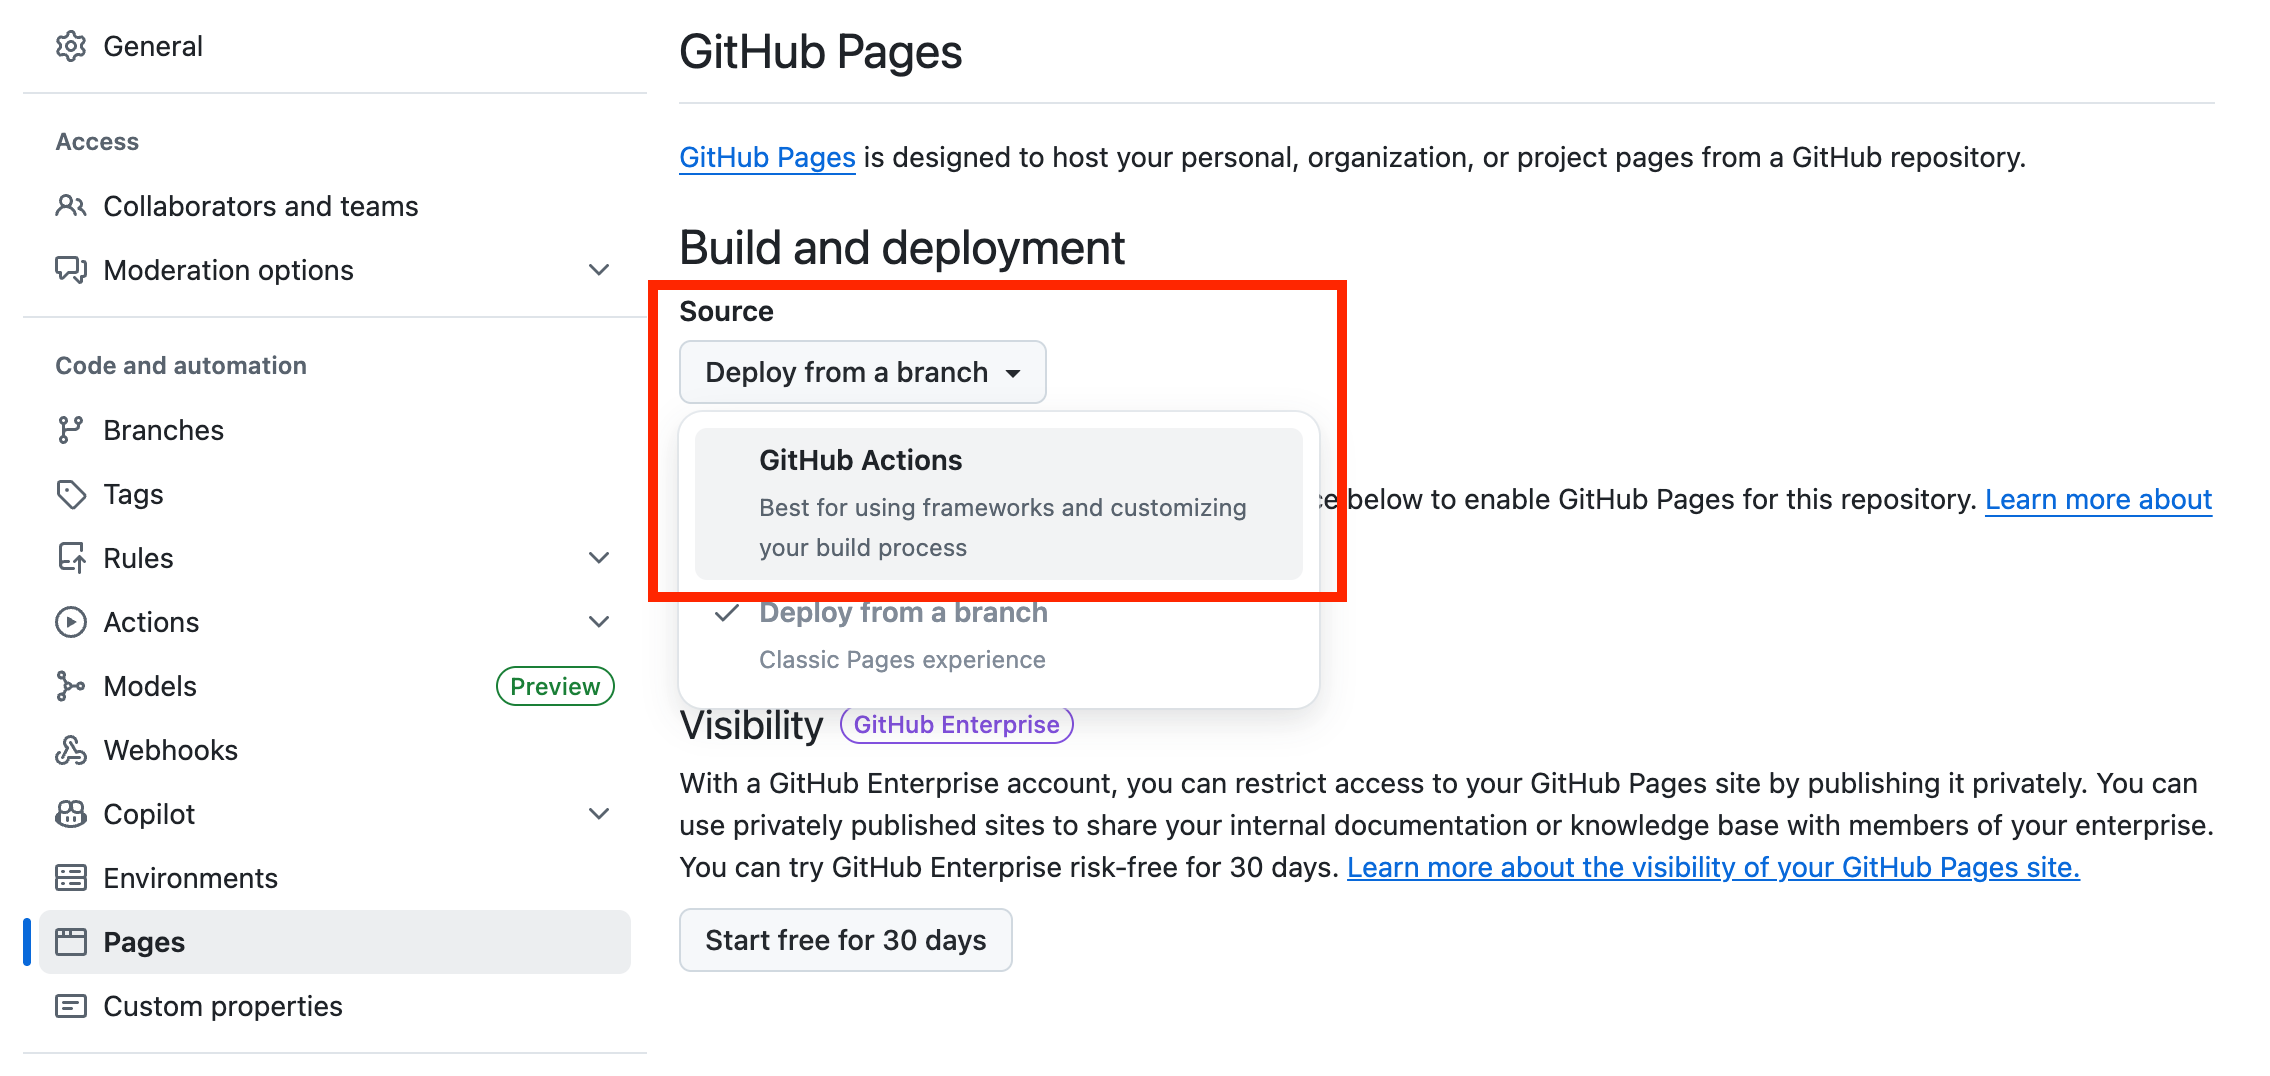The width and height of the screenshot is (2270, 1076).
Task: Open the GitHub Pages documentation link
Action: [x=767, y=157]
